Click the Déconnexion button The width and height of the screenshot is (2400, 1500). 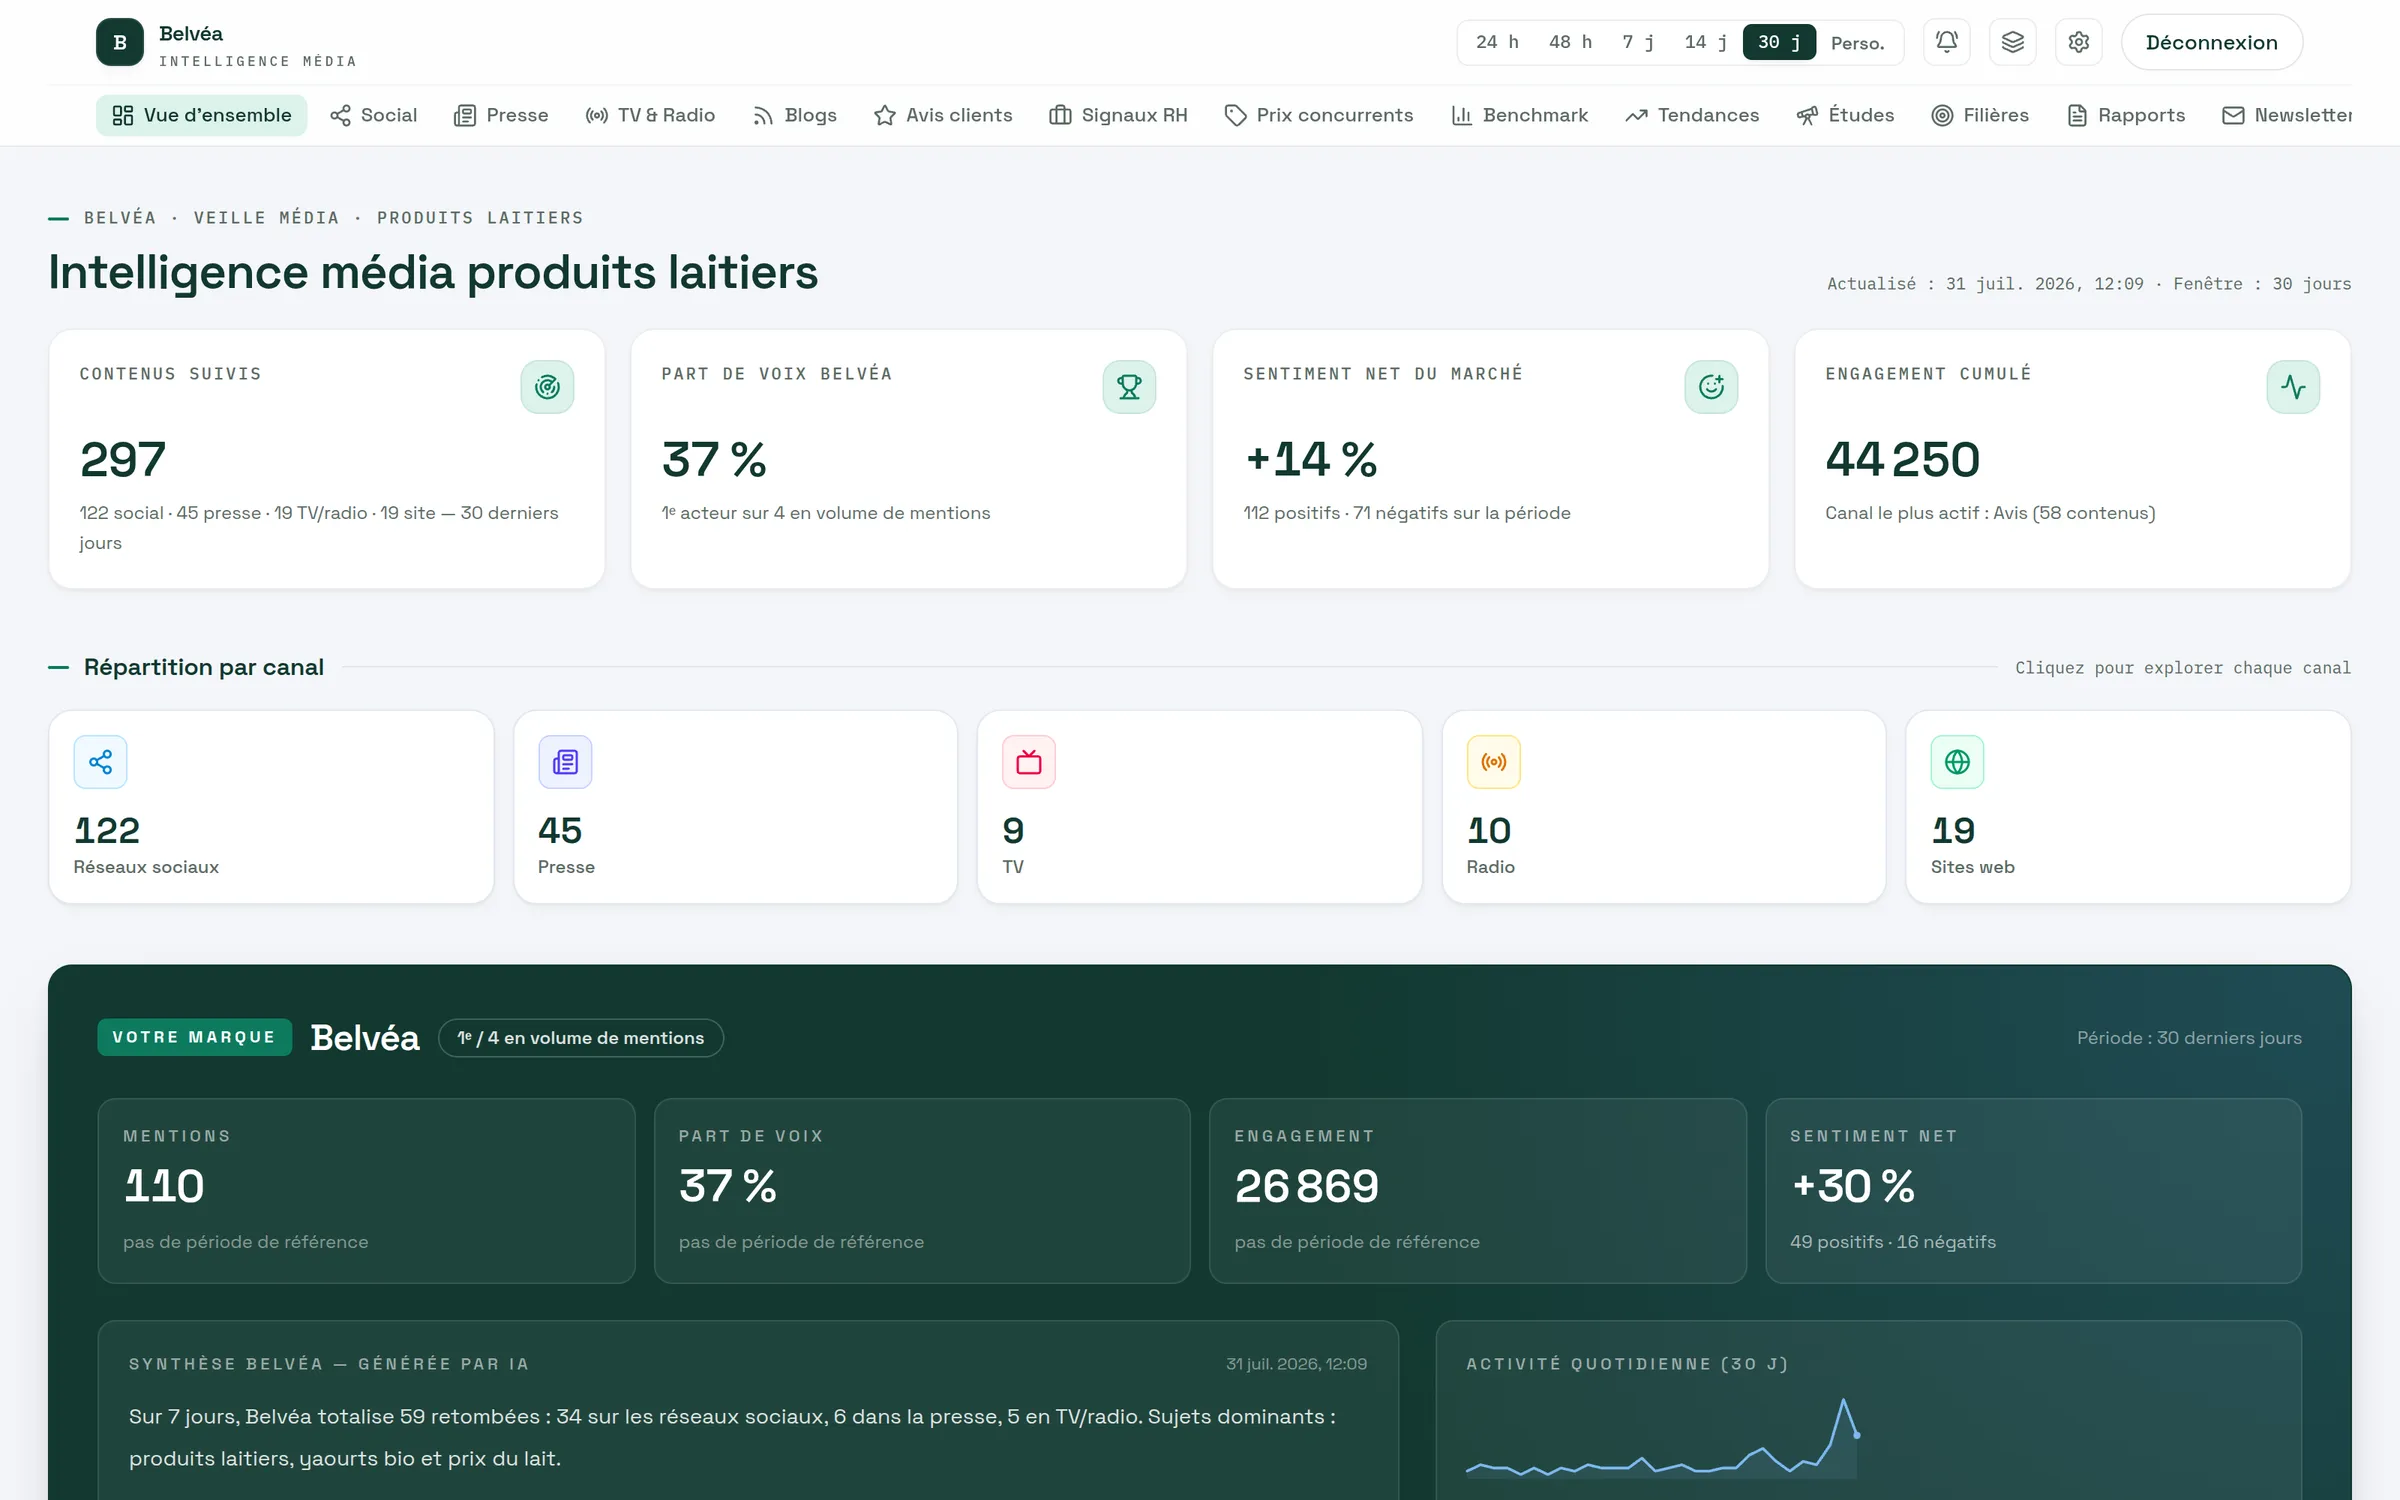click(x=2212, y=42)
